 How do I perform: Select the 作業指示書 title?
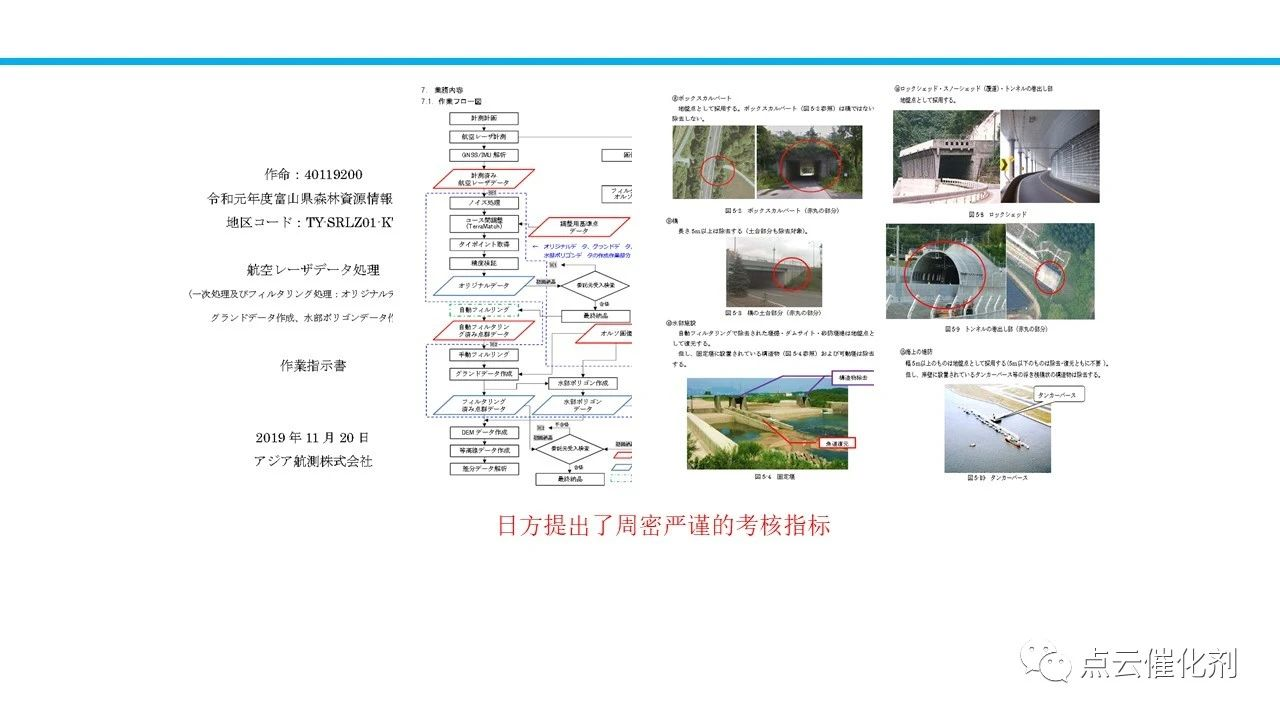pyautogui.click(x=313, y=366)
